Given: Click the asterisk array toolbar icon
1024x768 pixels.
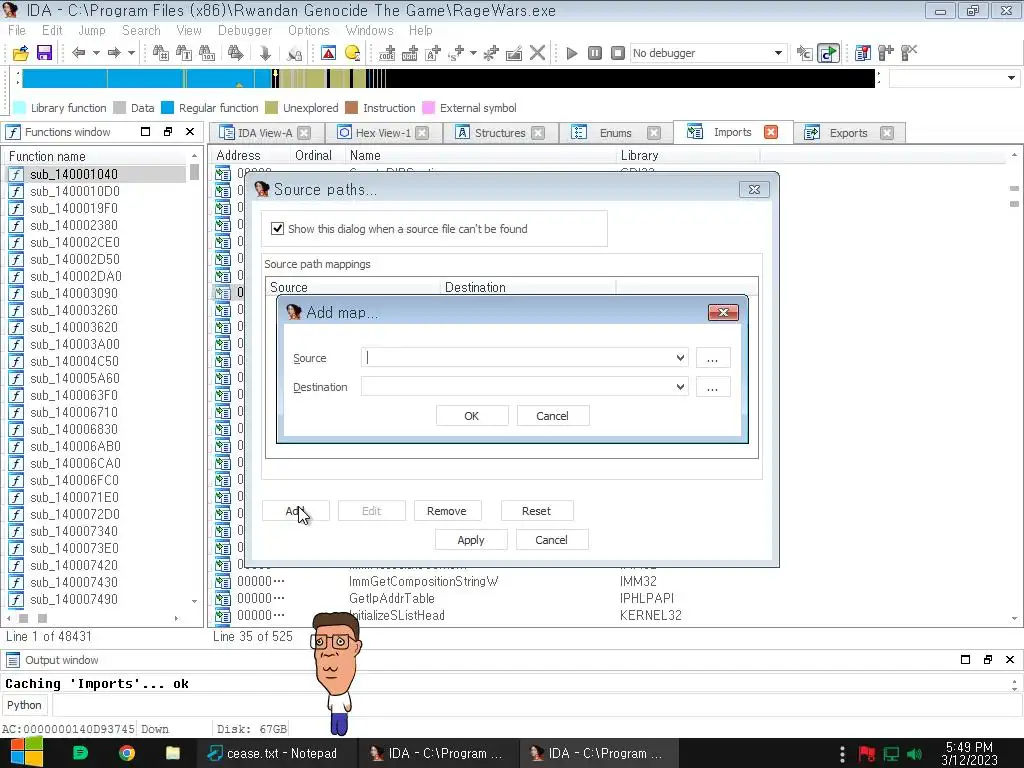Looking at the screenshot, I should coord(491,53).
